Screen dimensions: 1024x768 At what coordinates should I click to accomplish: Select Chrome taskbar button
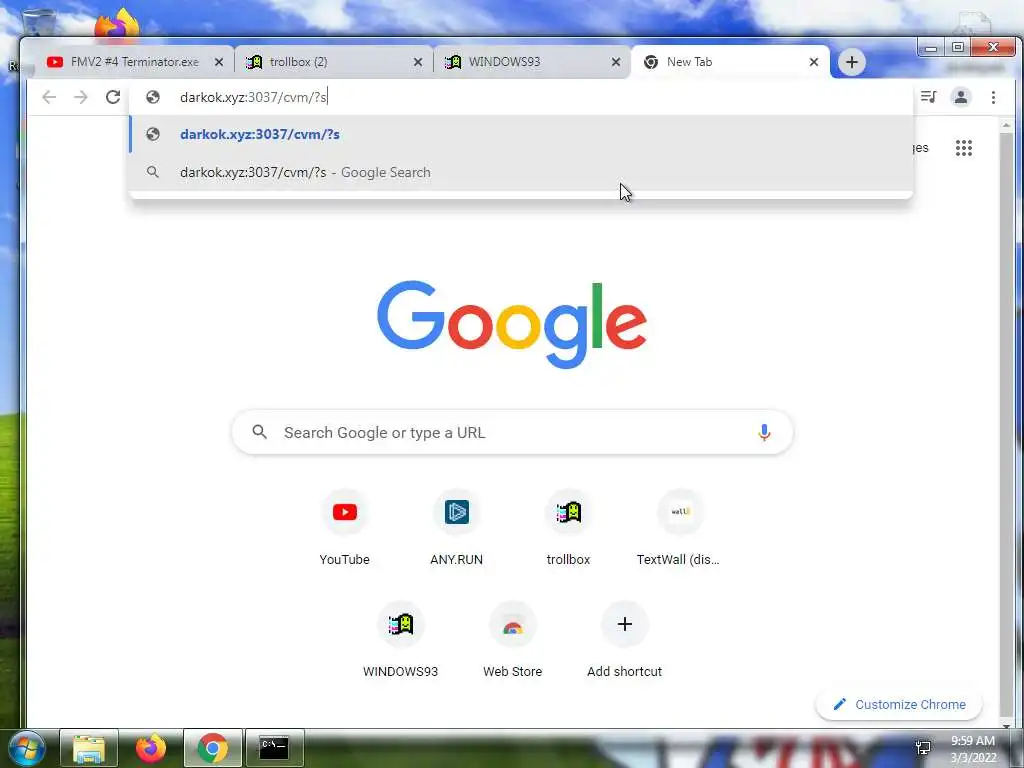coord(213,748)
